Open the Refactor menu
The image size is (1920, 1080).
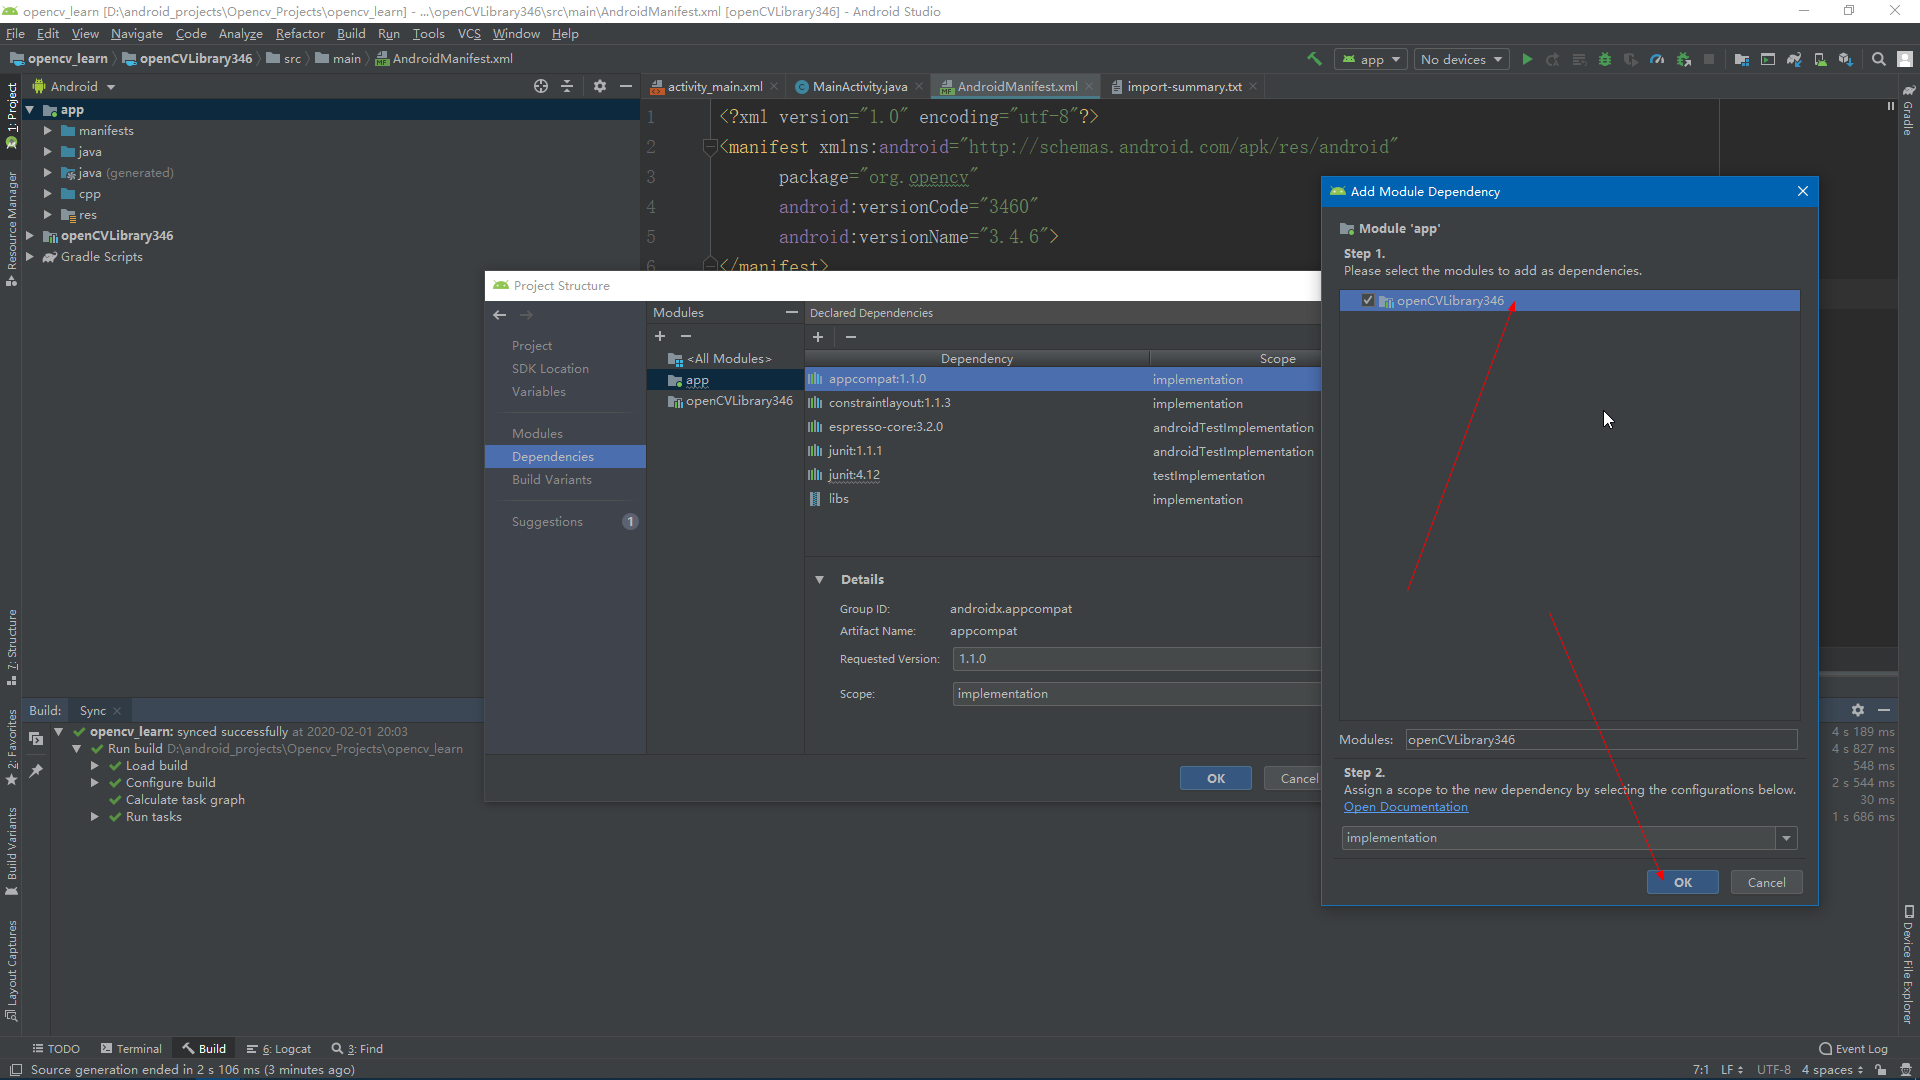300,34
